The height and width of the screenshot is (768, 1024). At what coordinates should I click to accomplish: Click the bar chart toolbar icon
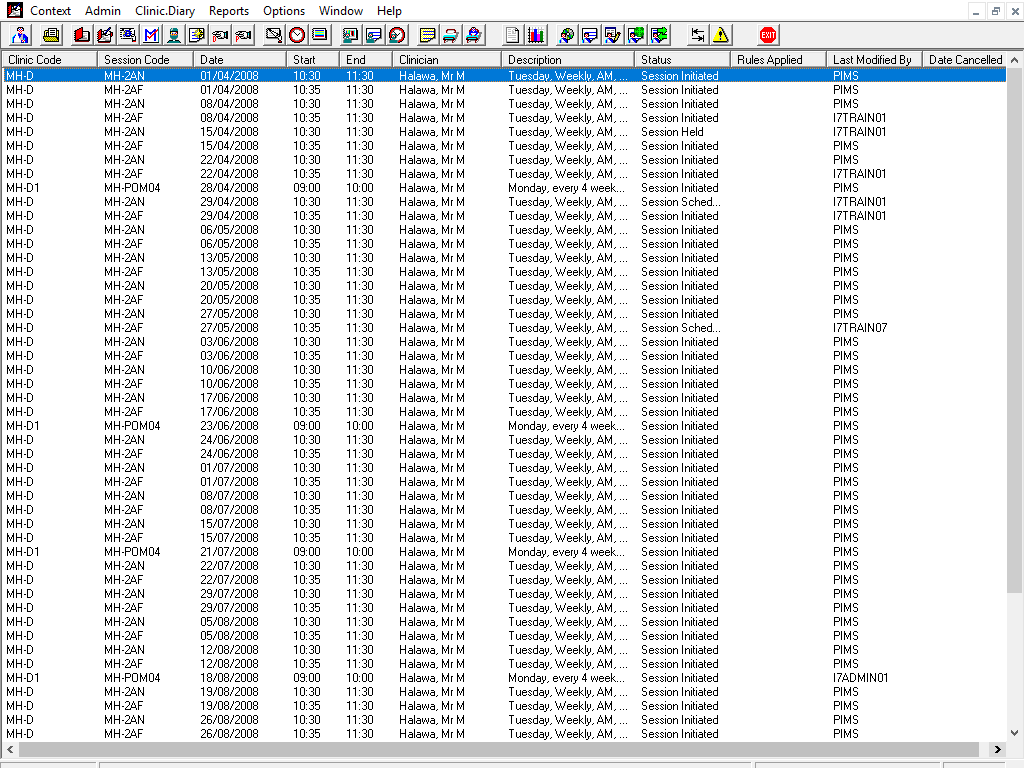point(536,35)
